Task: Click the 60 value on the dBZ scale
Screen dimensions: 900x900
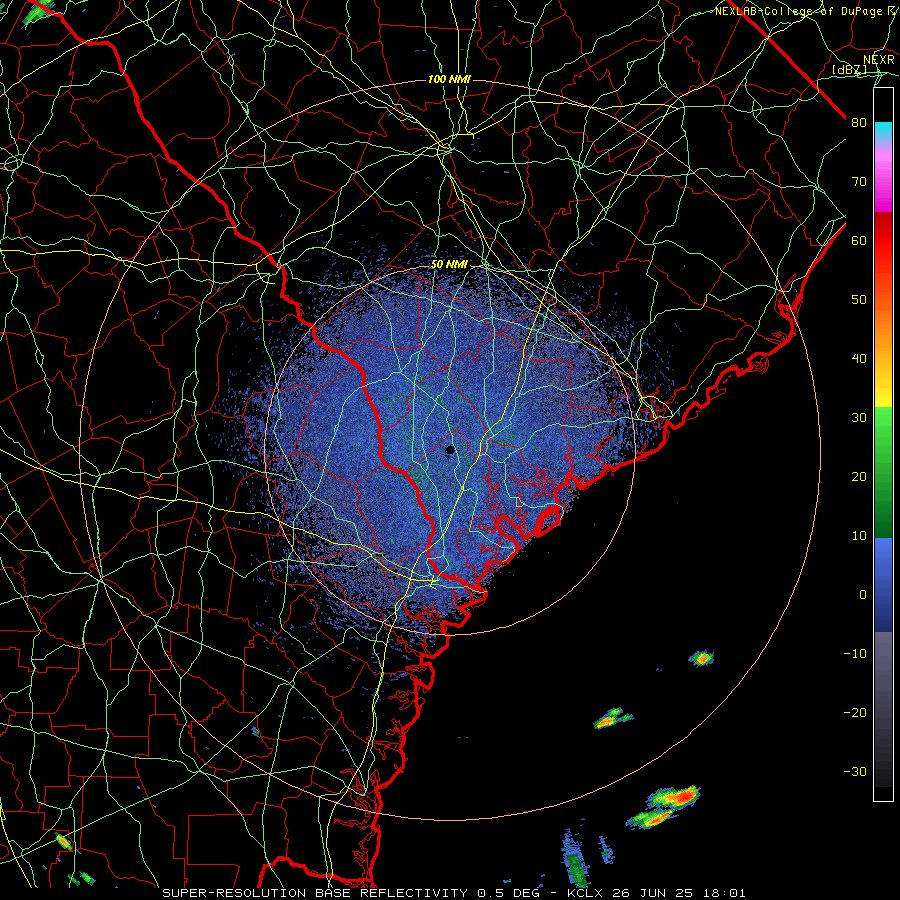Action: point(859,241)
